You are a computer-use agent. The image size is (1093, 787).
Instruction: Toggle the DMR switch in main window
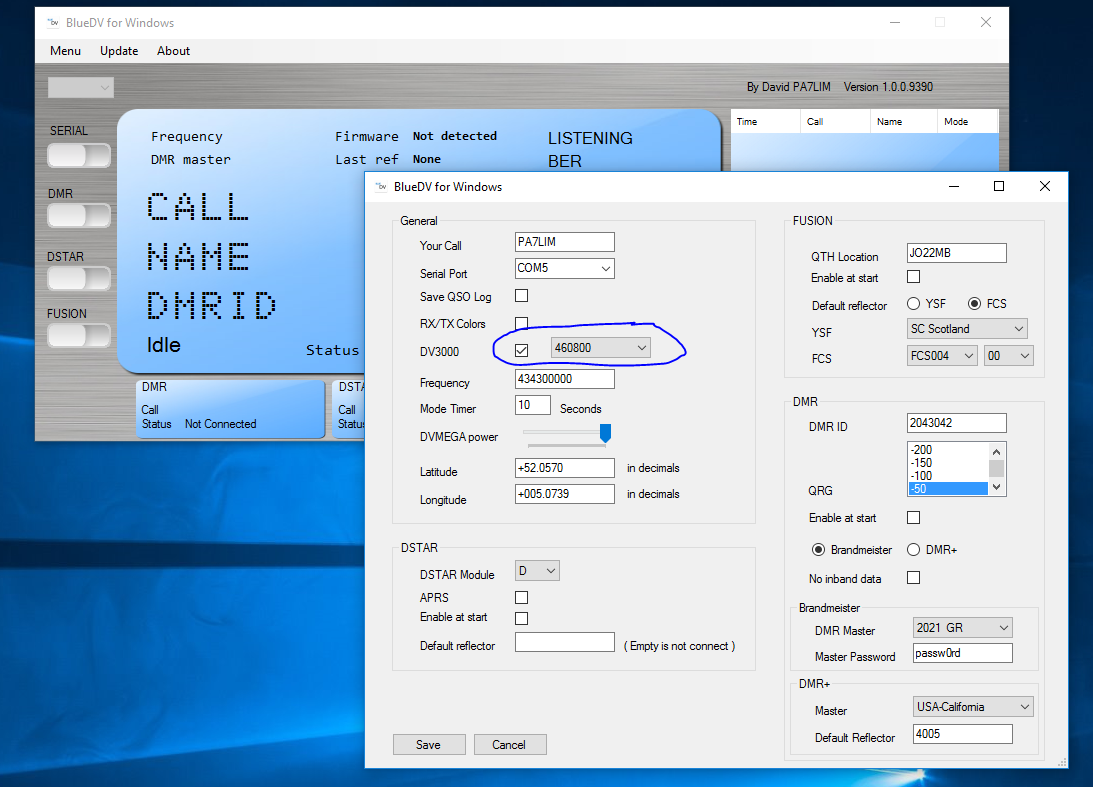click(x=79, y=215)
